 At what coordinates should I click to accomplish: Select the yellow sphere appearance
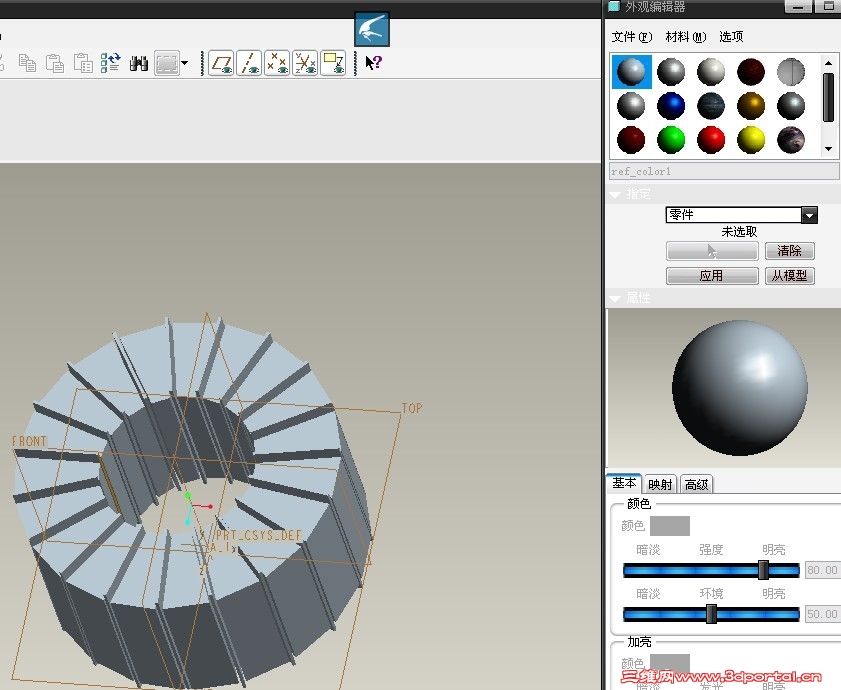click(751, 140)
